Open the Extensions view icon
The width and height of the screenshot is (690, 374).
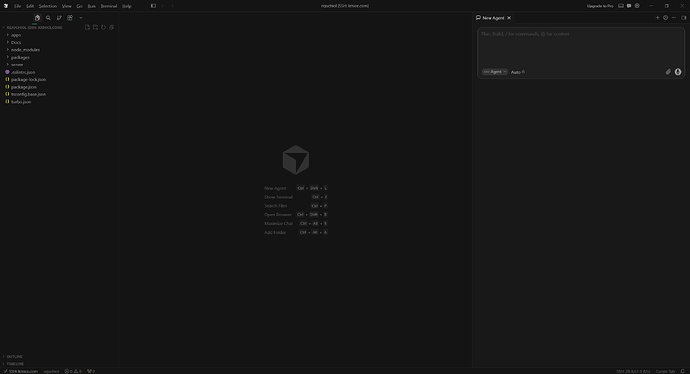click(70, 18)
